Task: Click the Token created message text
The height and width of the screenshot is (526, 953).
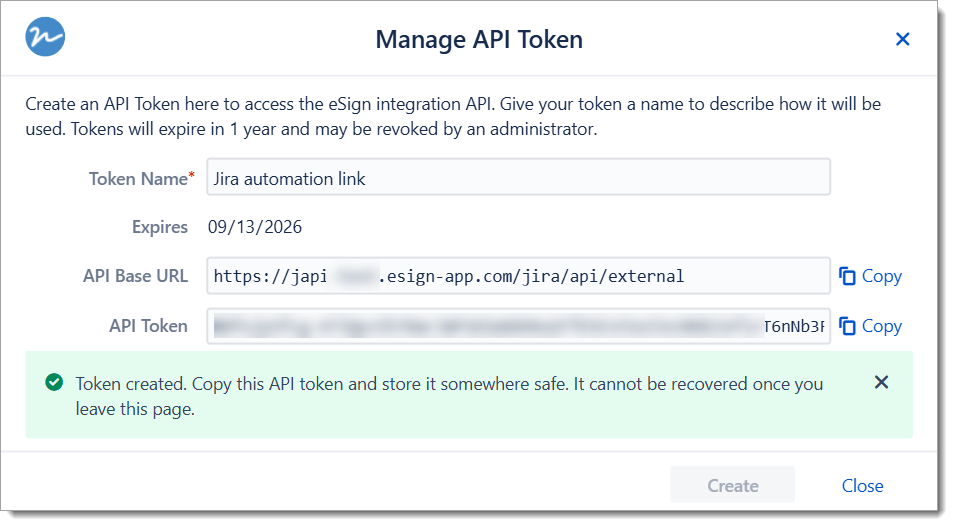Action: (x=449, y=395)
